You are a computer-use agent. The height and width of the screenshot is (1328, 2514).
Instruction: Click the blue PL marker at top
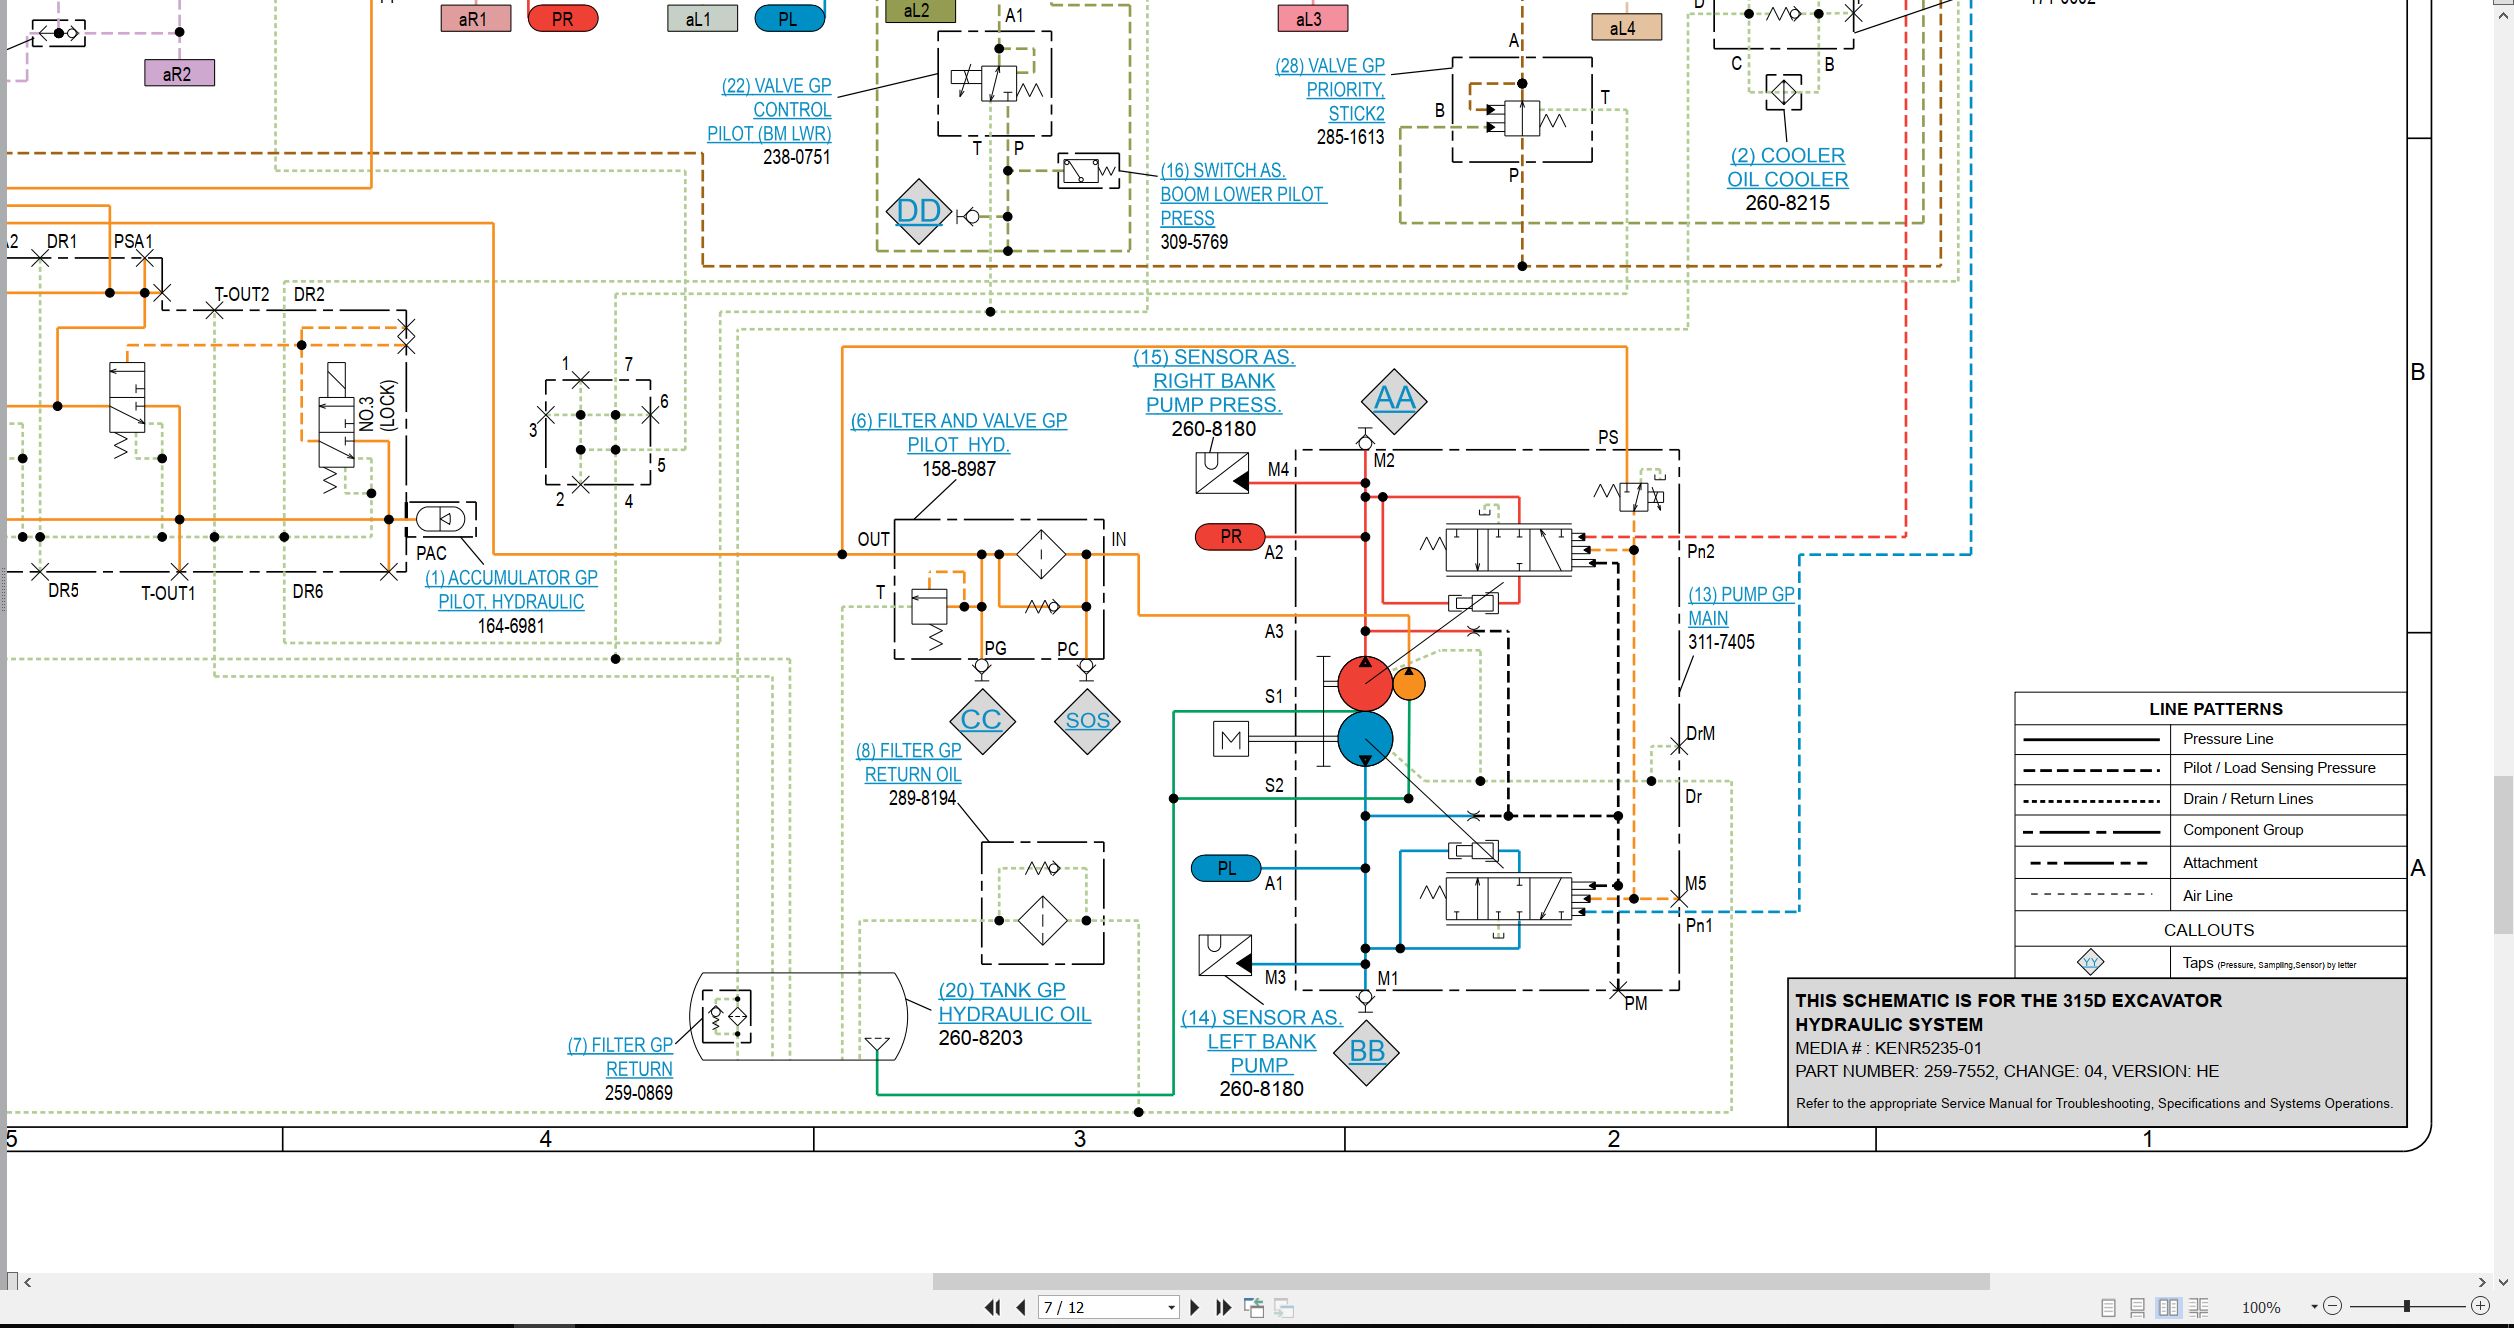789,18
